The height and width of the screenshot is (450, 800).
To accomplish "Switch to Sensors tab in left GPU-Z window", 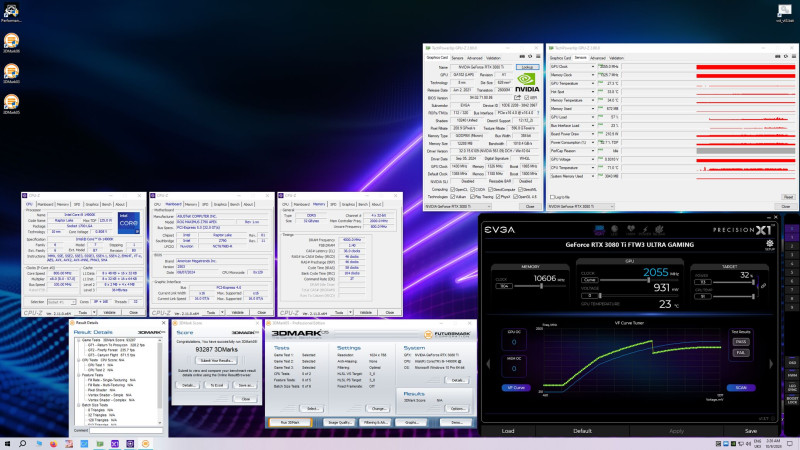I will click(x=457, y=58).
